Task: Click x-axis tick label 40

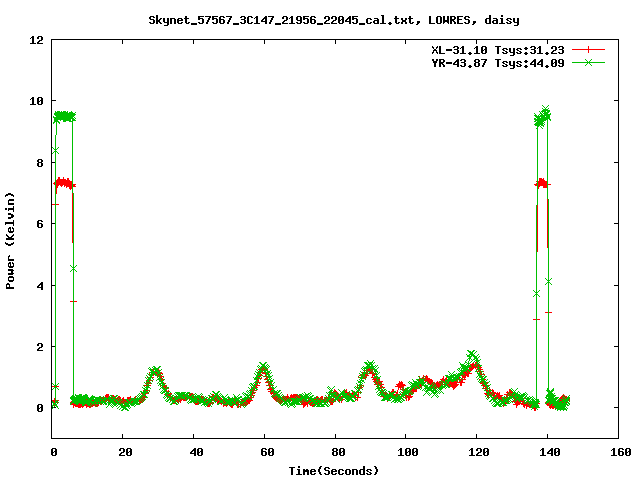Action: (x=196, y=452)
